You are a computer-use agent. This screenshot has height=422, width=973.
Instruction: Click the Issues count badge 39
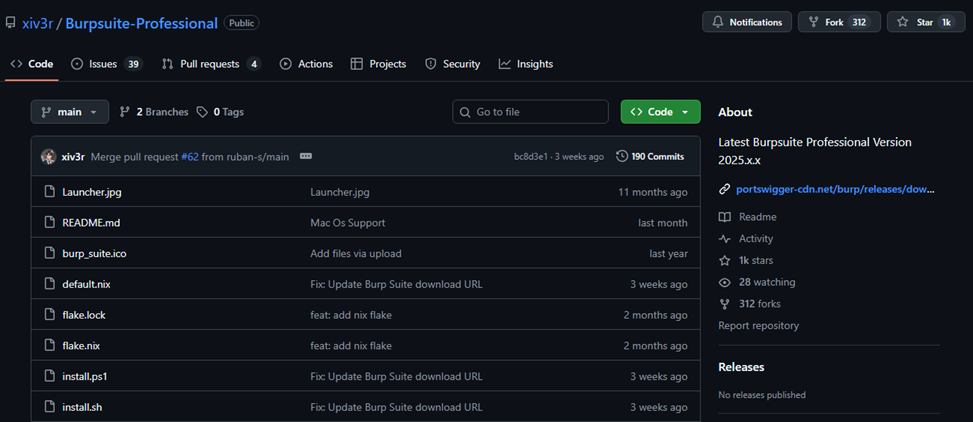[133, 64]
